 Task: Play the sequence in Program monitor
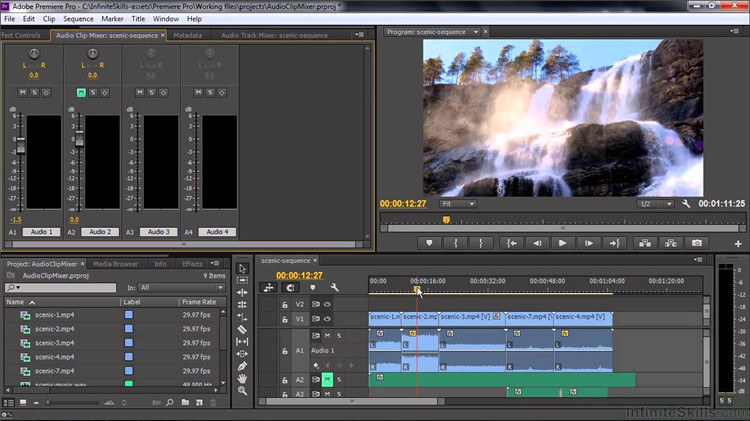[x=562, y=243]
